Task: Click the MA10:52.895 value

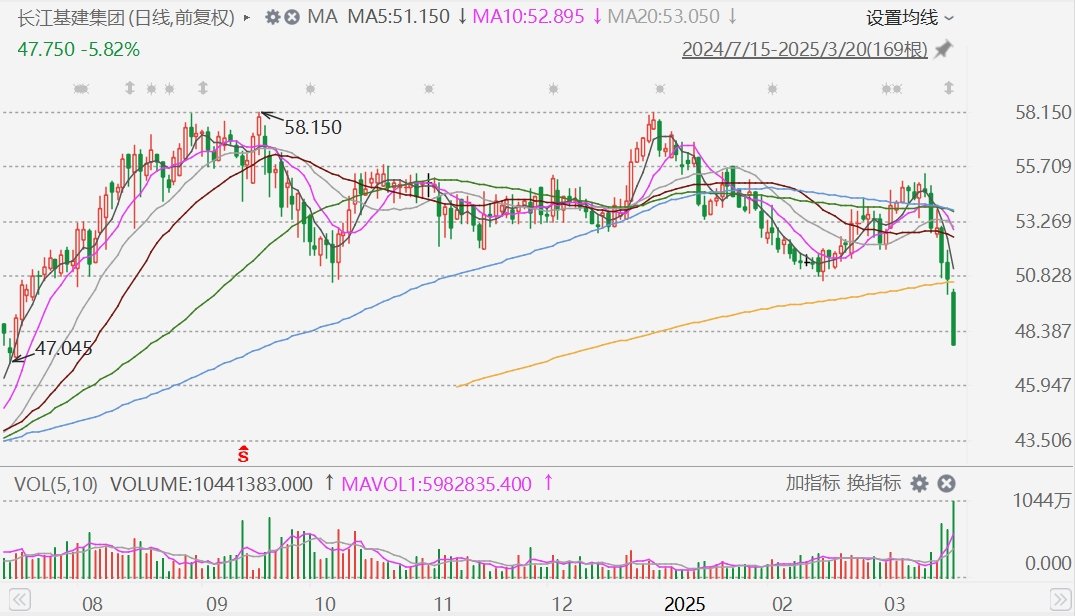Action: point(528,16)
